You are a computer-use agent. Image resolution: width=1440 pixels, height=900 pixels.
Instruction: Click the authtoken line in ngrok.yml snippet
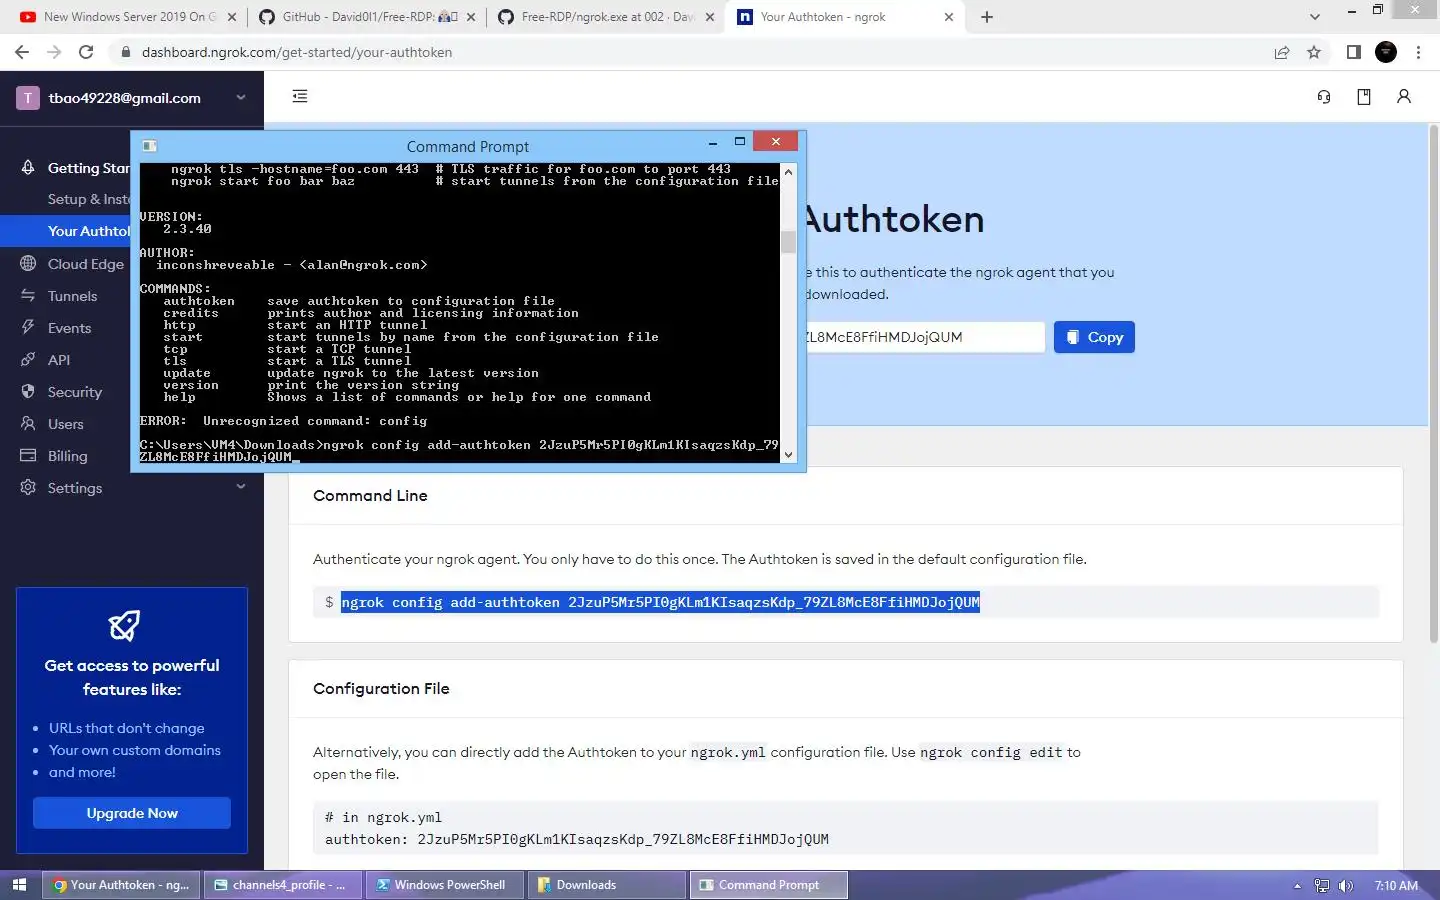577,839
